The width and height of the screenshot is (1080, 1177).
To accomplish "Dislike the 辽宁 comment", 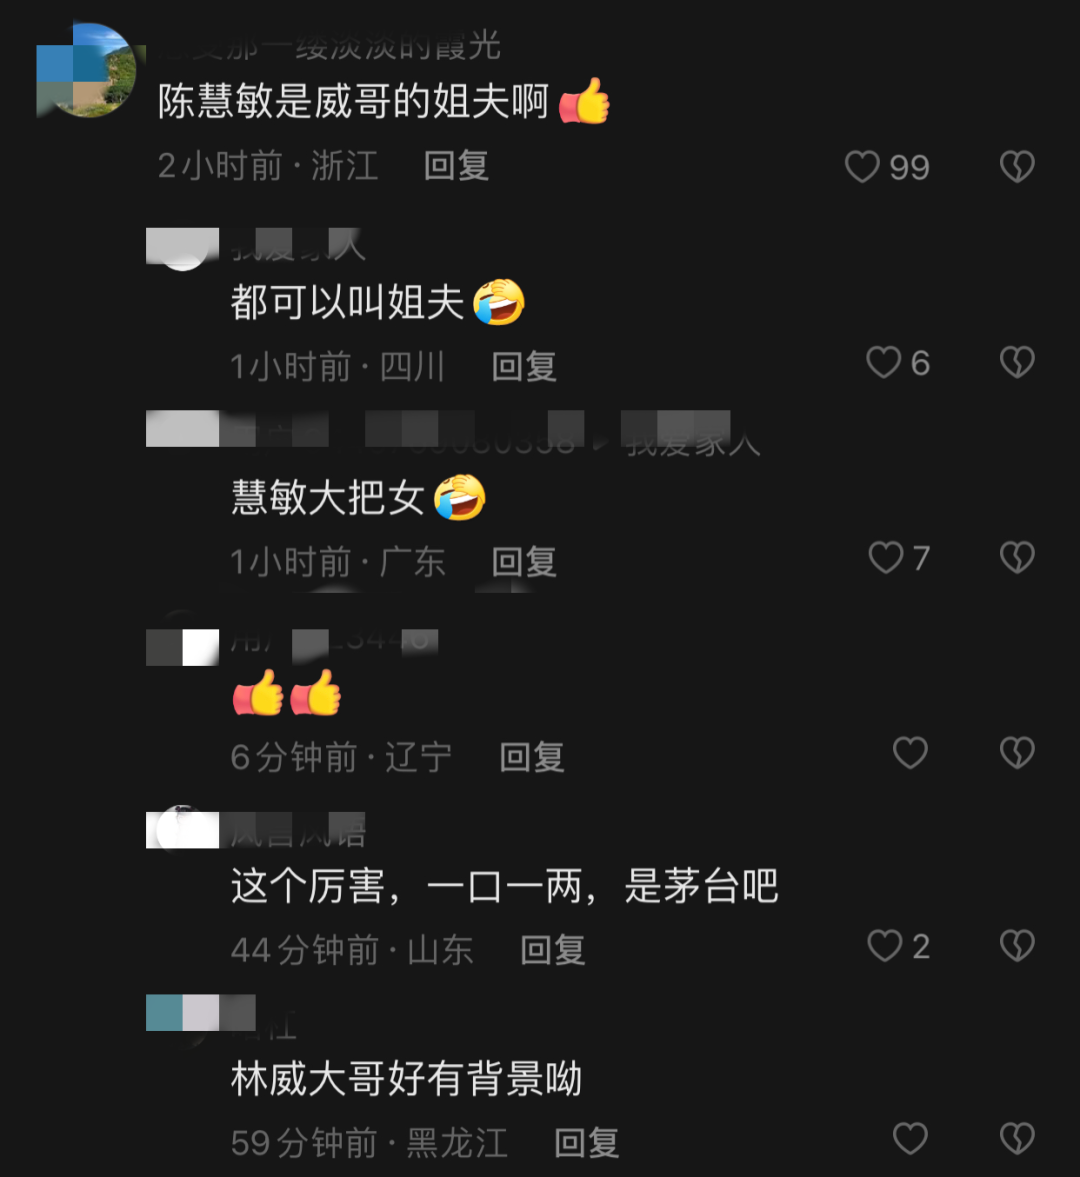I will point(1017,753).
